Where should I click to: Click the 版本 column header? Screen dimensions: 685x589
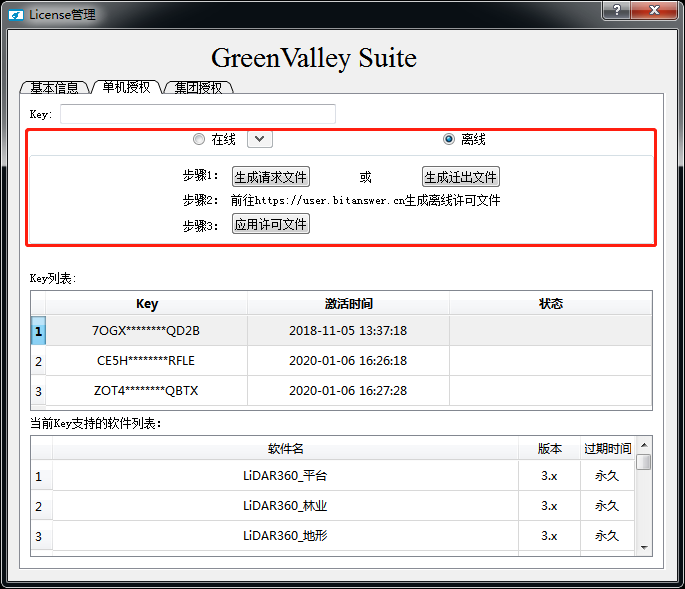coord(549,448)
